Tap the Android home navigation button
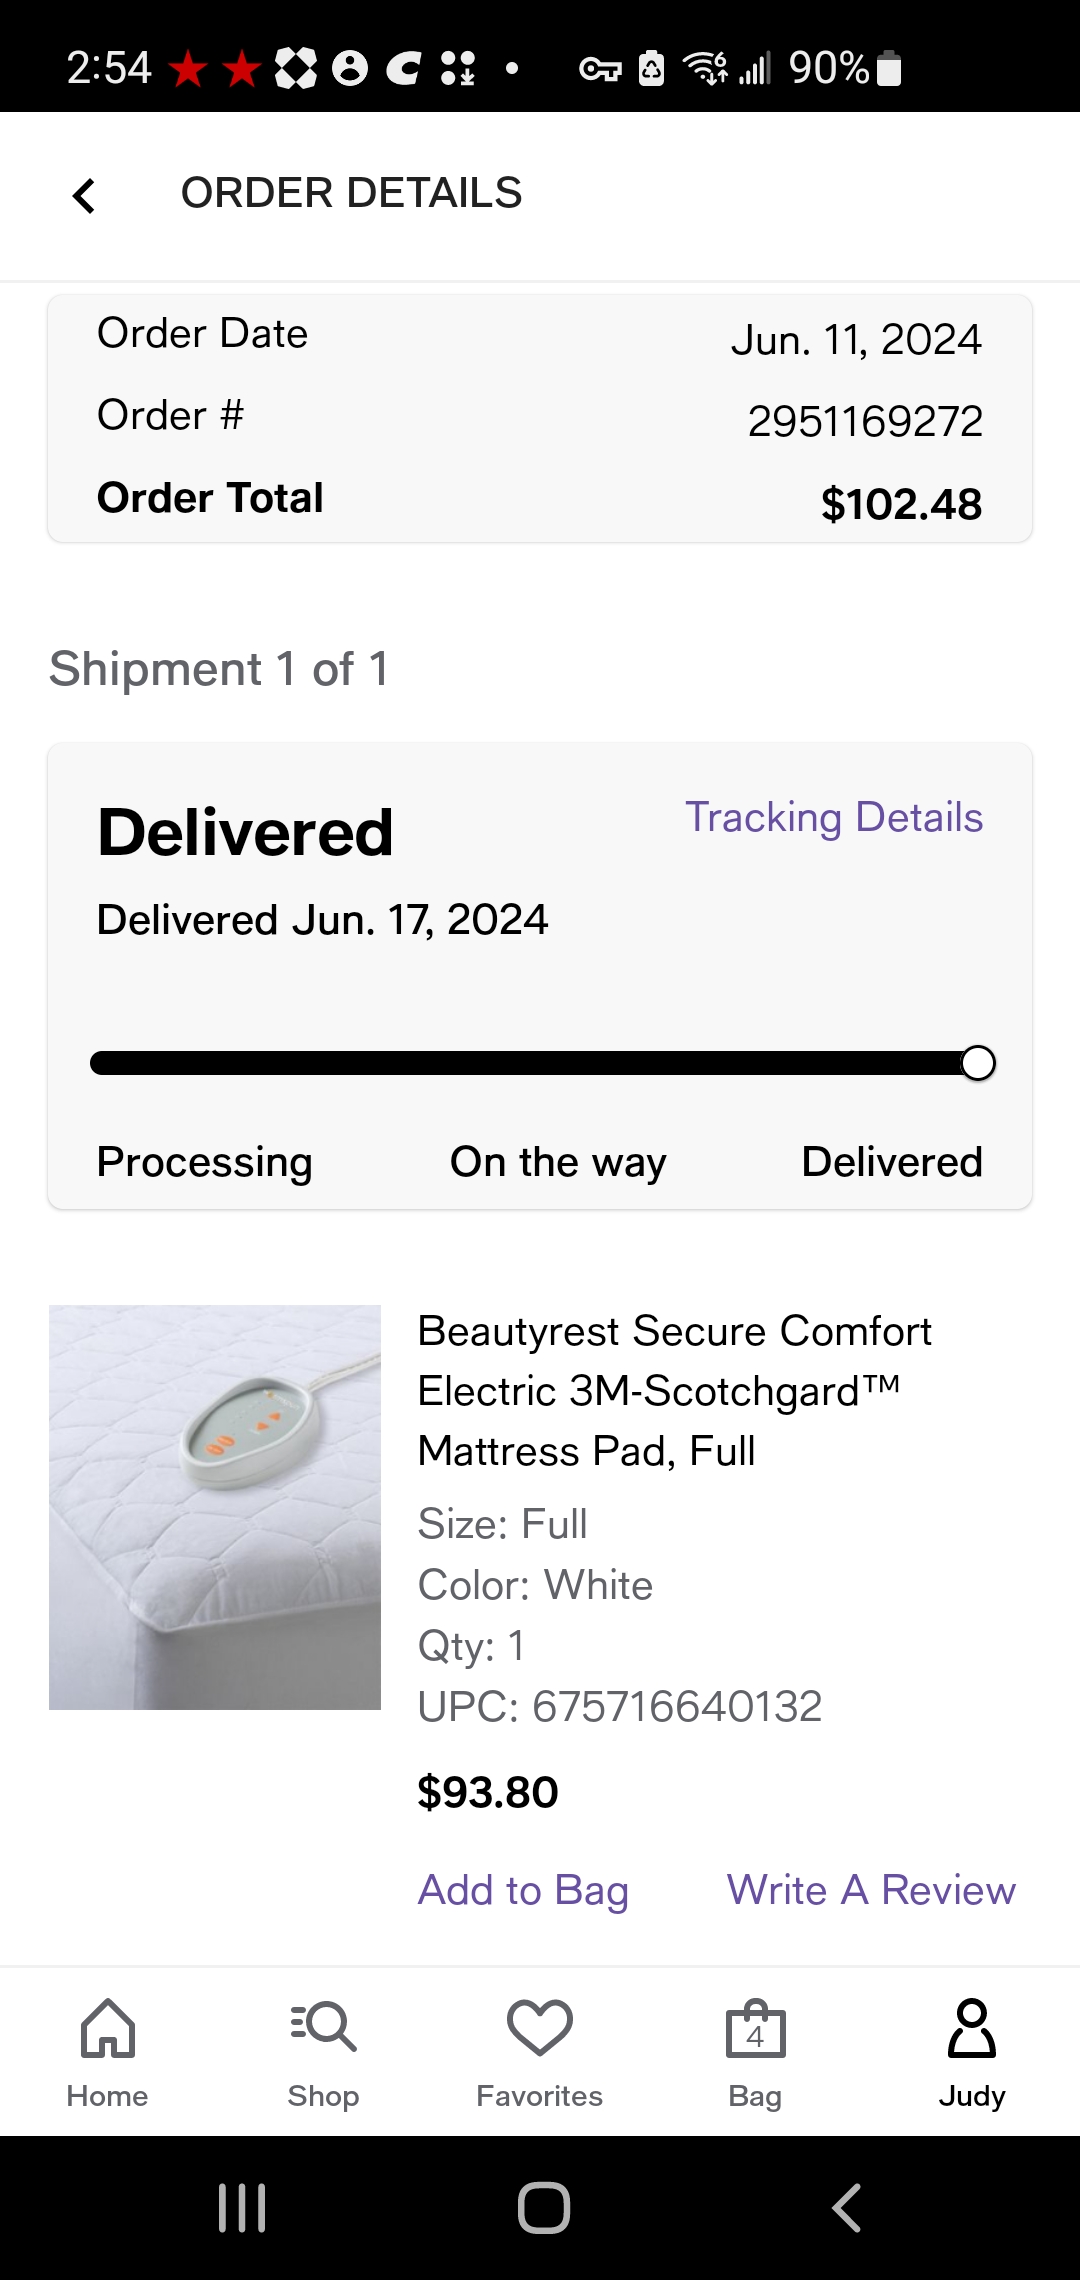This screenshot has width=1080, height=2280. [544, 2207]
